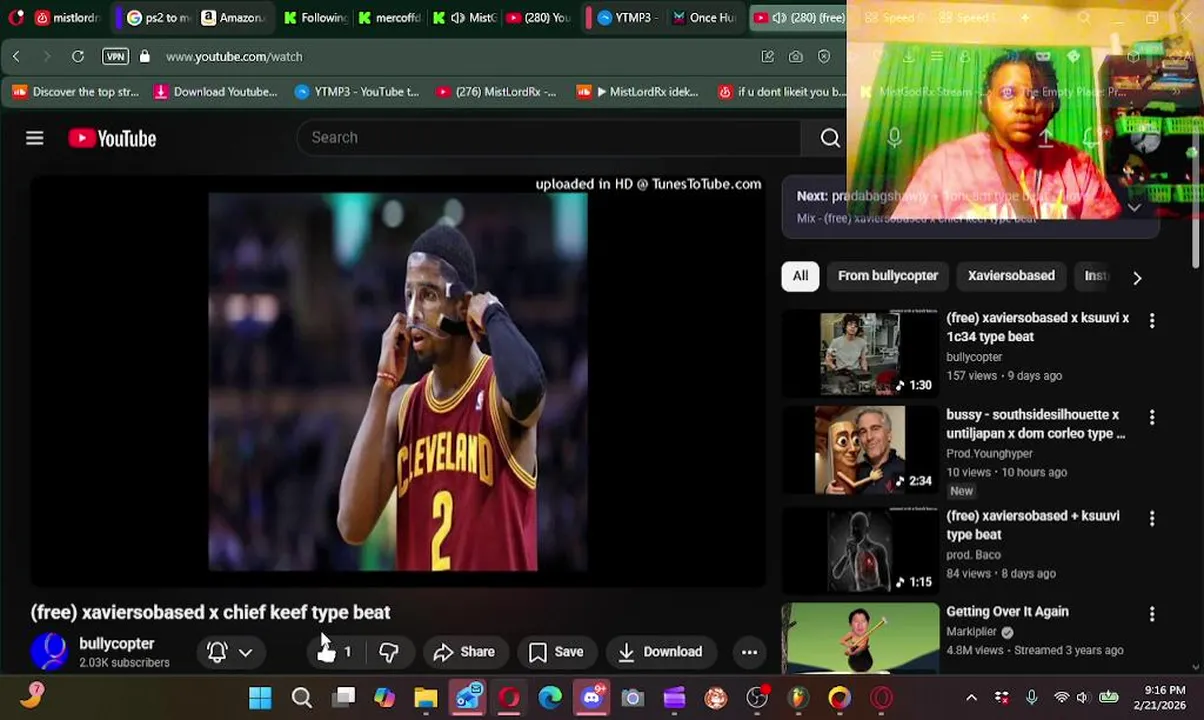
Task: Open volume speaker tray icon
Action: (1082, 698)
